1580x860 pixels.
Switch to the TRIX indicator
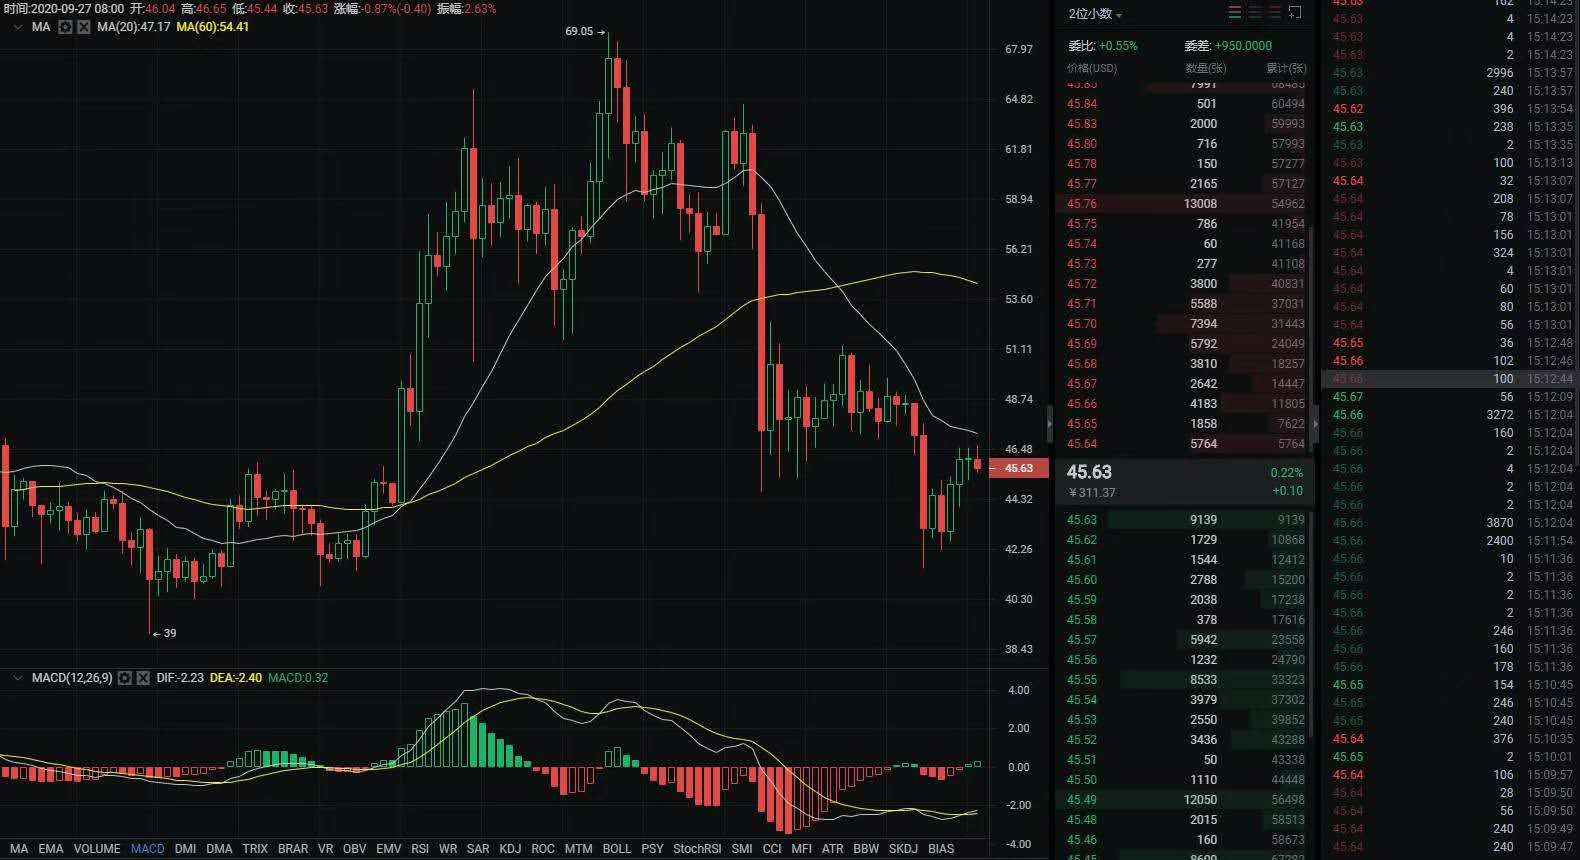click(255, 848)
